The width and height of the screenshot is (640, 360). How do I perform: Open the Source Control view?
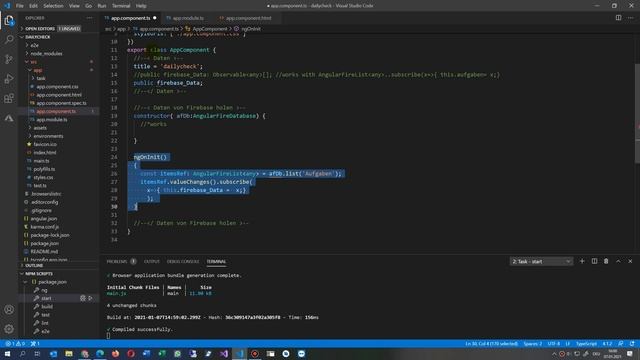[x=9, y=59]
